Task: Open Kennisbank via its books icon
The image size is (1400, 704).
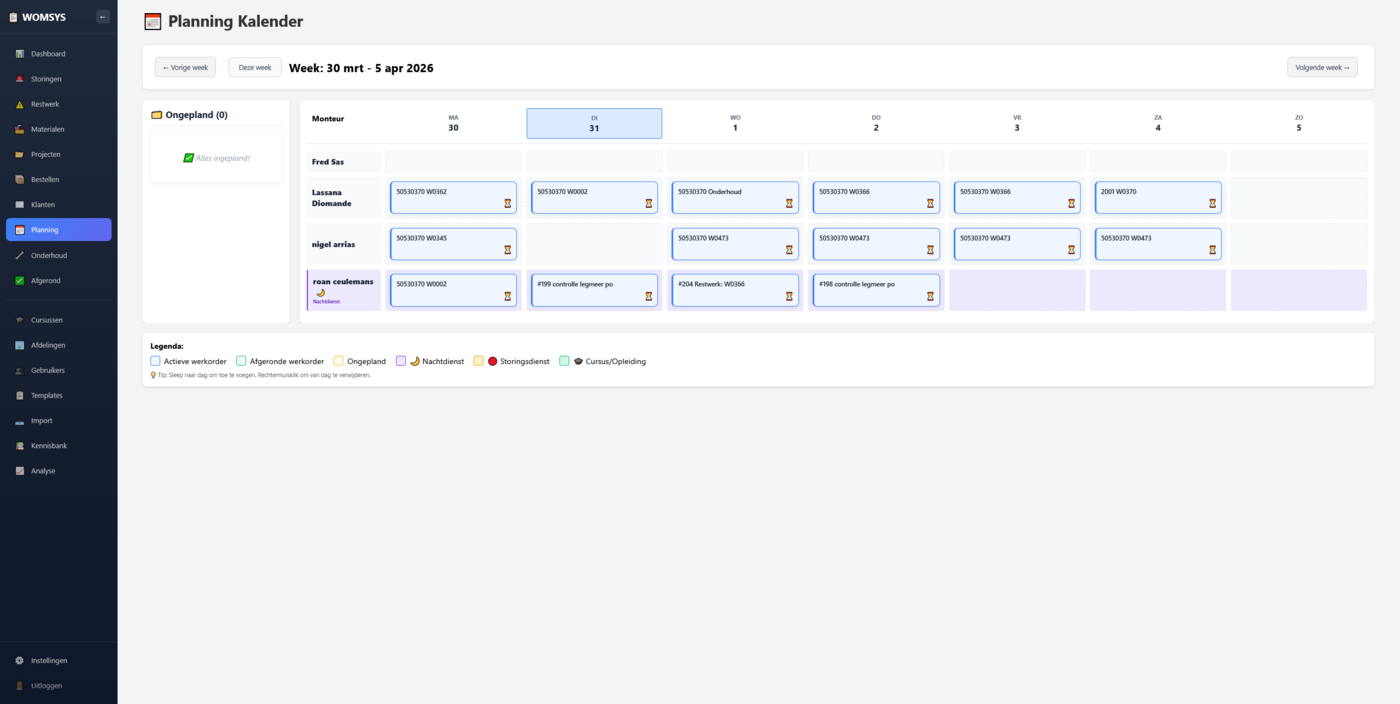Action: [18, 445]
